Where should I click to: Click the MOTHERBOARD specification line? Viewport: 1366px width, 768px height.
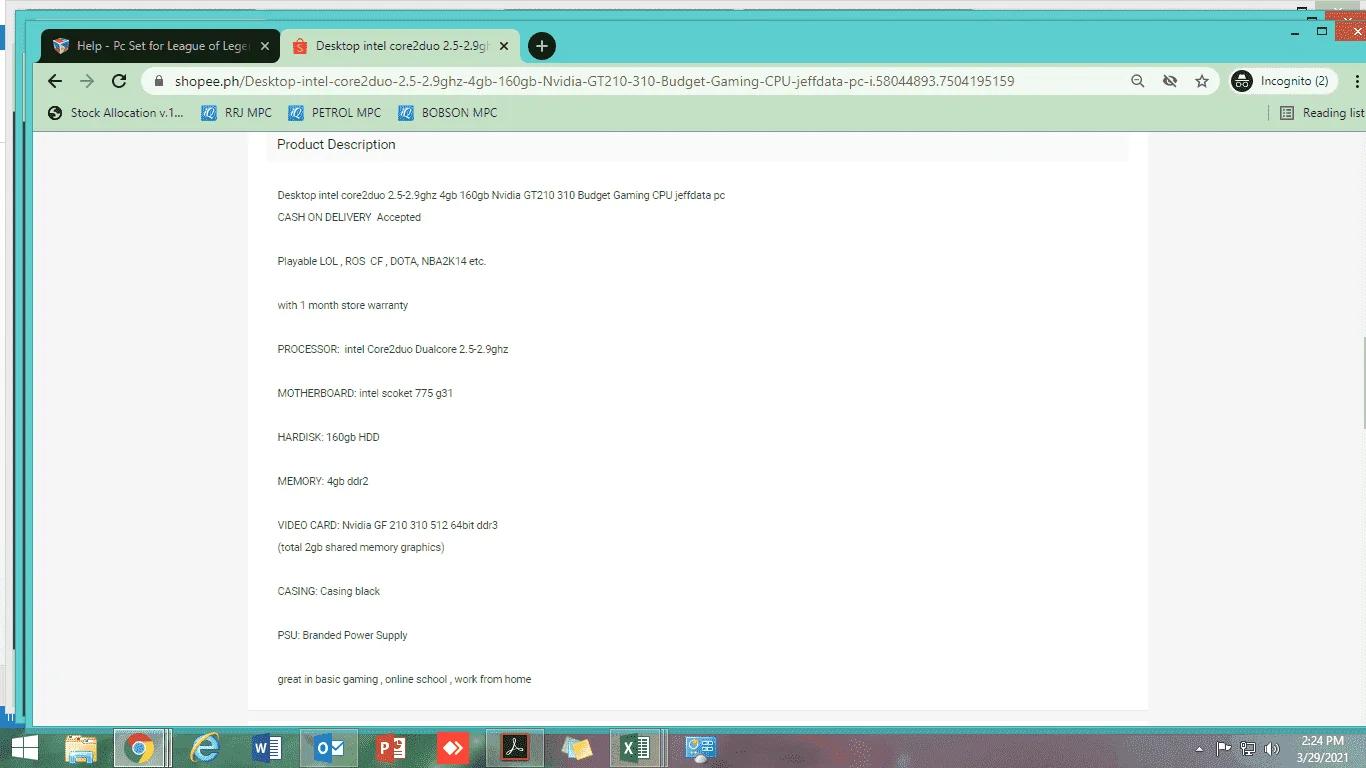coord(365,393)
